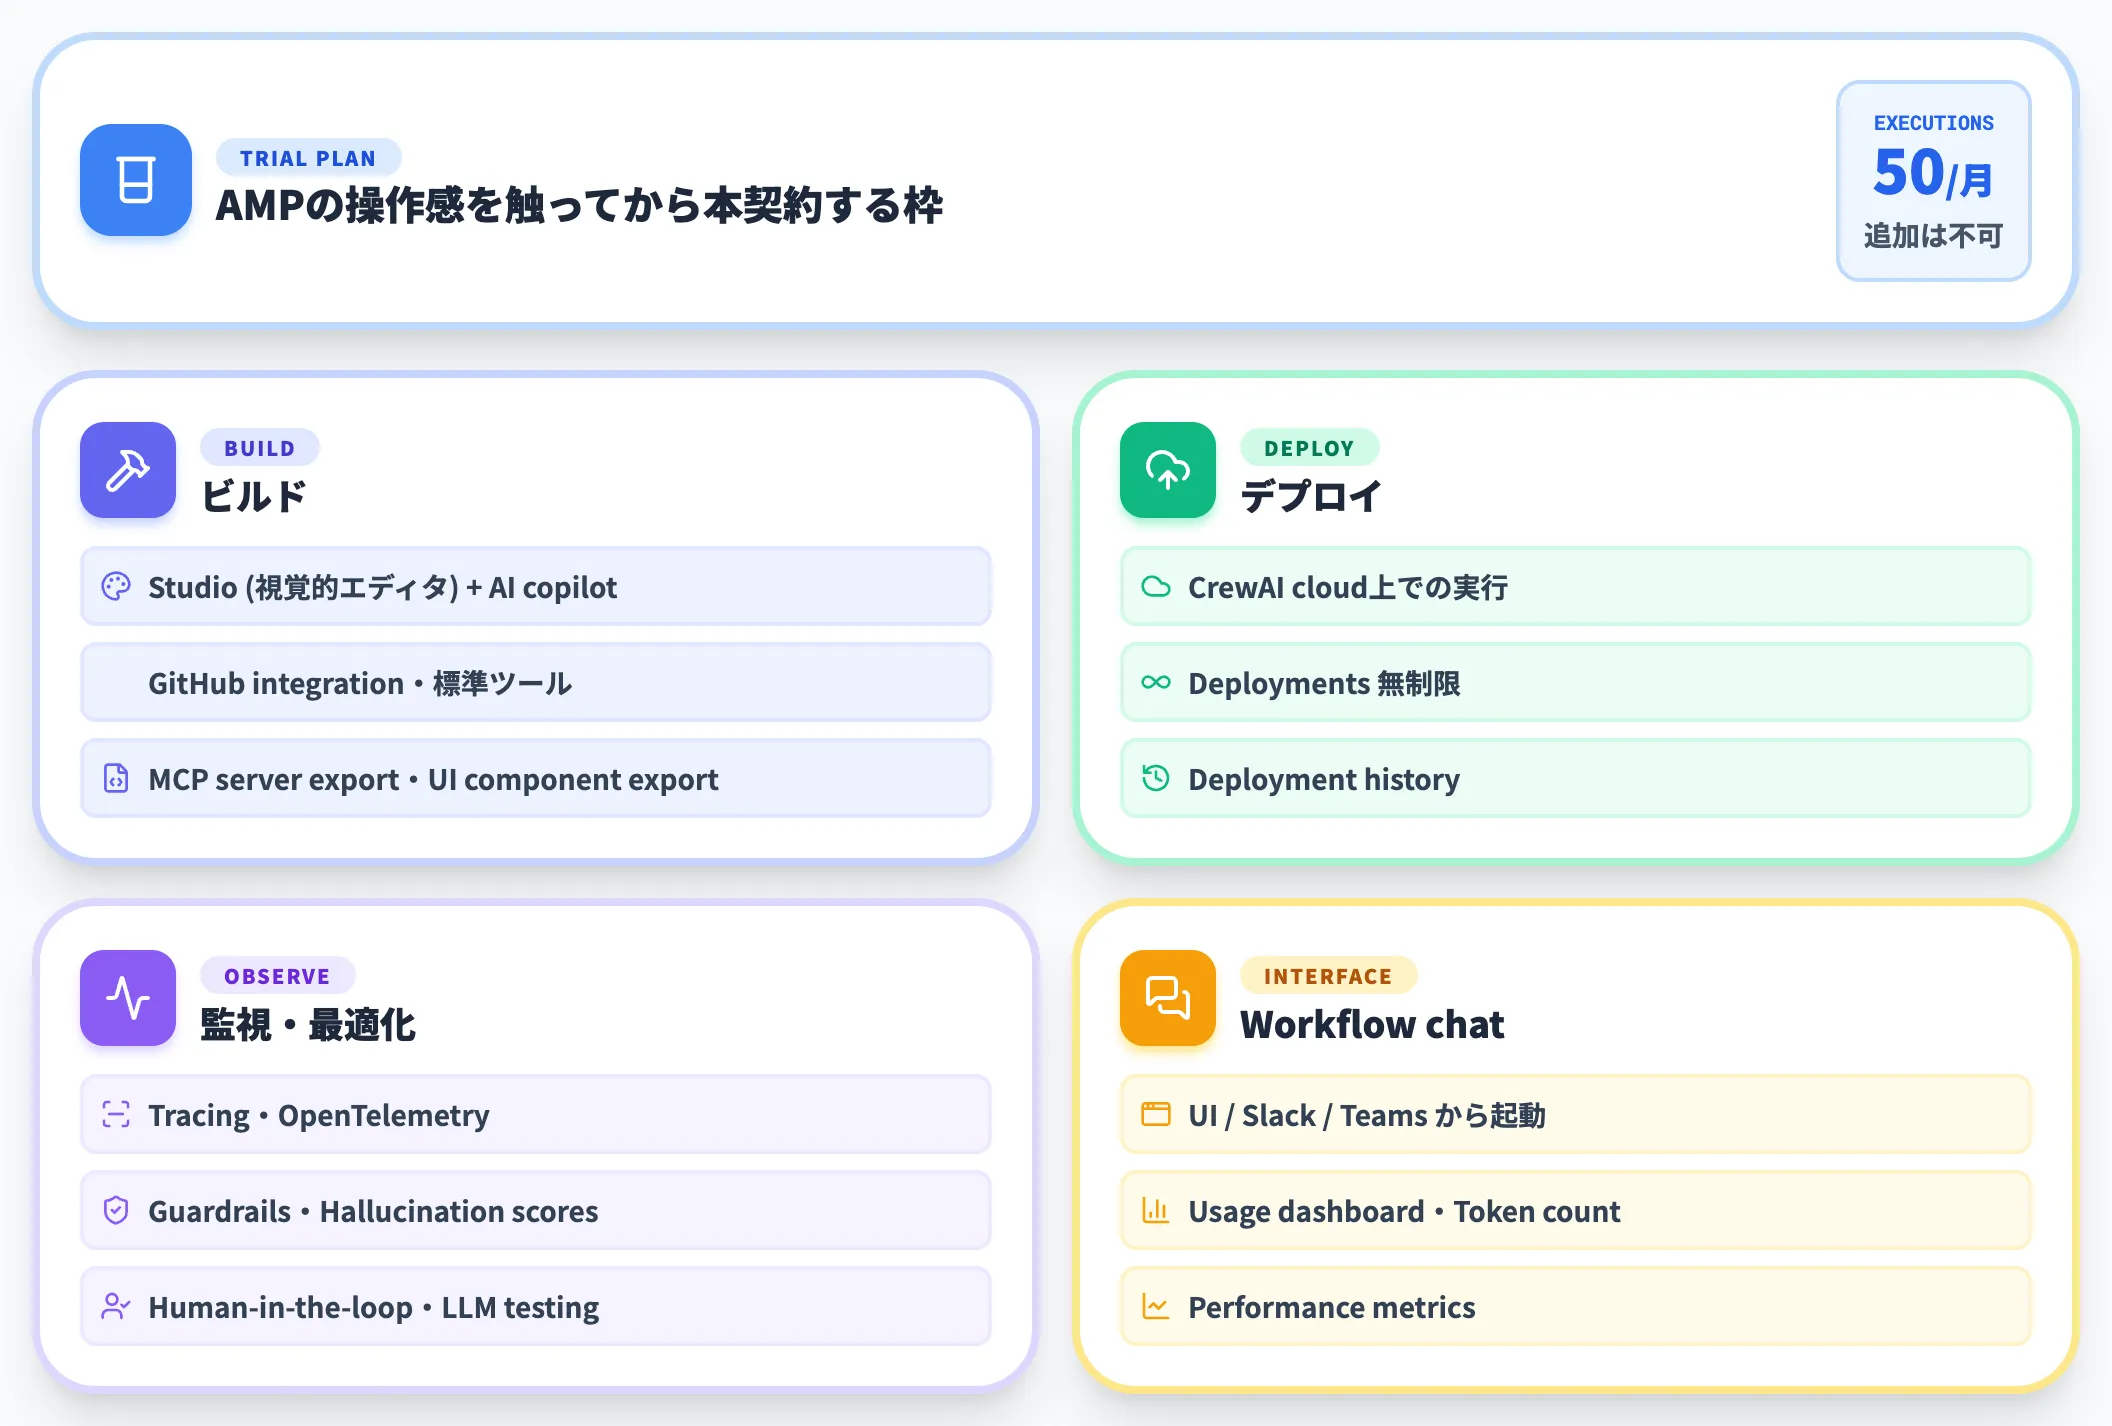Viewport: 2112px width, 1426px height.
Task: Click the 監視・最適化 heading
Action: (x=308, y=1025)
